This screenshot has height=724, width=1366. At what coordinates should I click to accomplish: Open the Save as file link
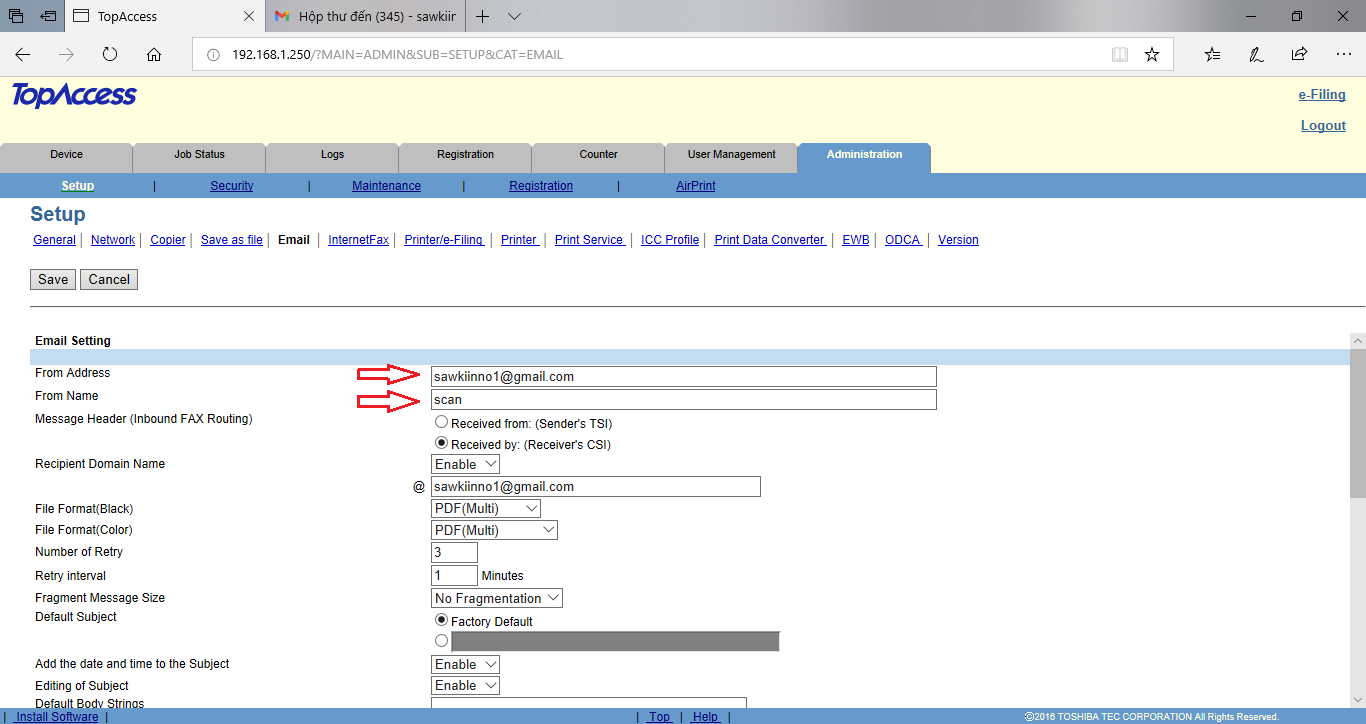tap(232, 240)
